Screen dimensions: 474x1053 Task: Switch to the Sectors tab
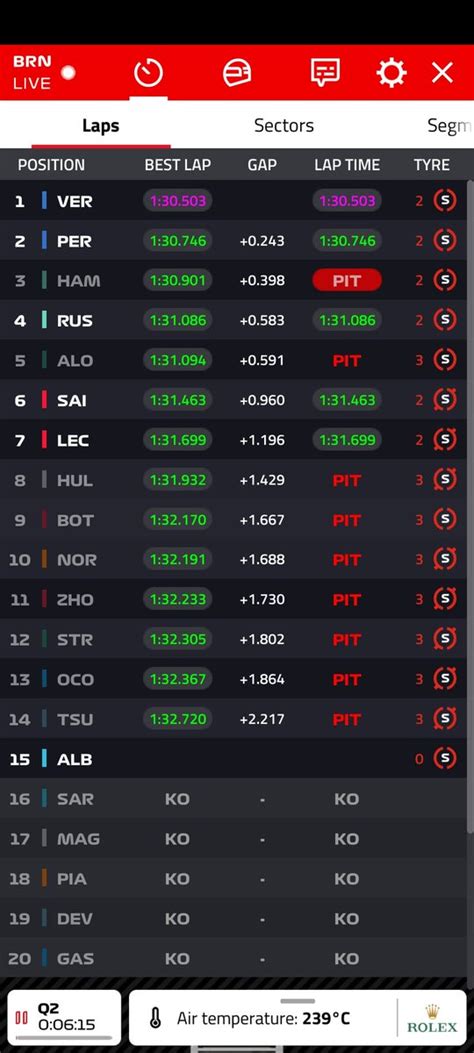tap(283, 126)
